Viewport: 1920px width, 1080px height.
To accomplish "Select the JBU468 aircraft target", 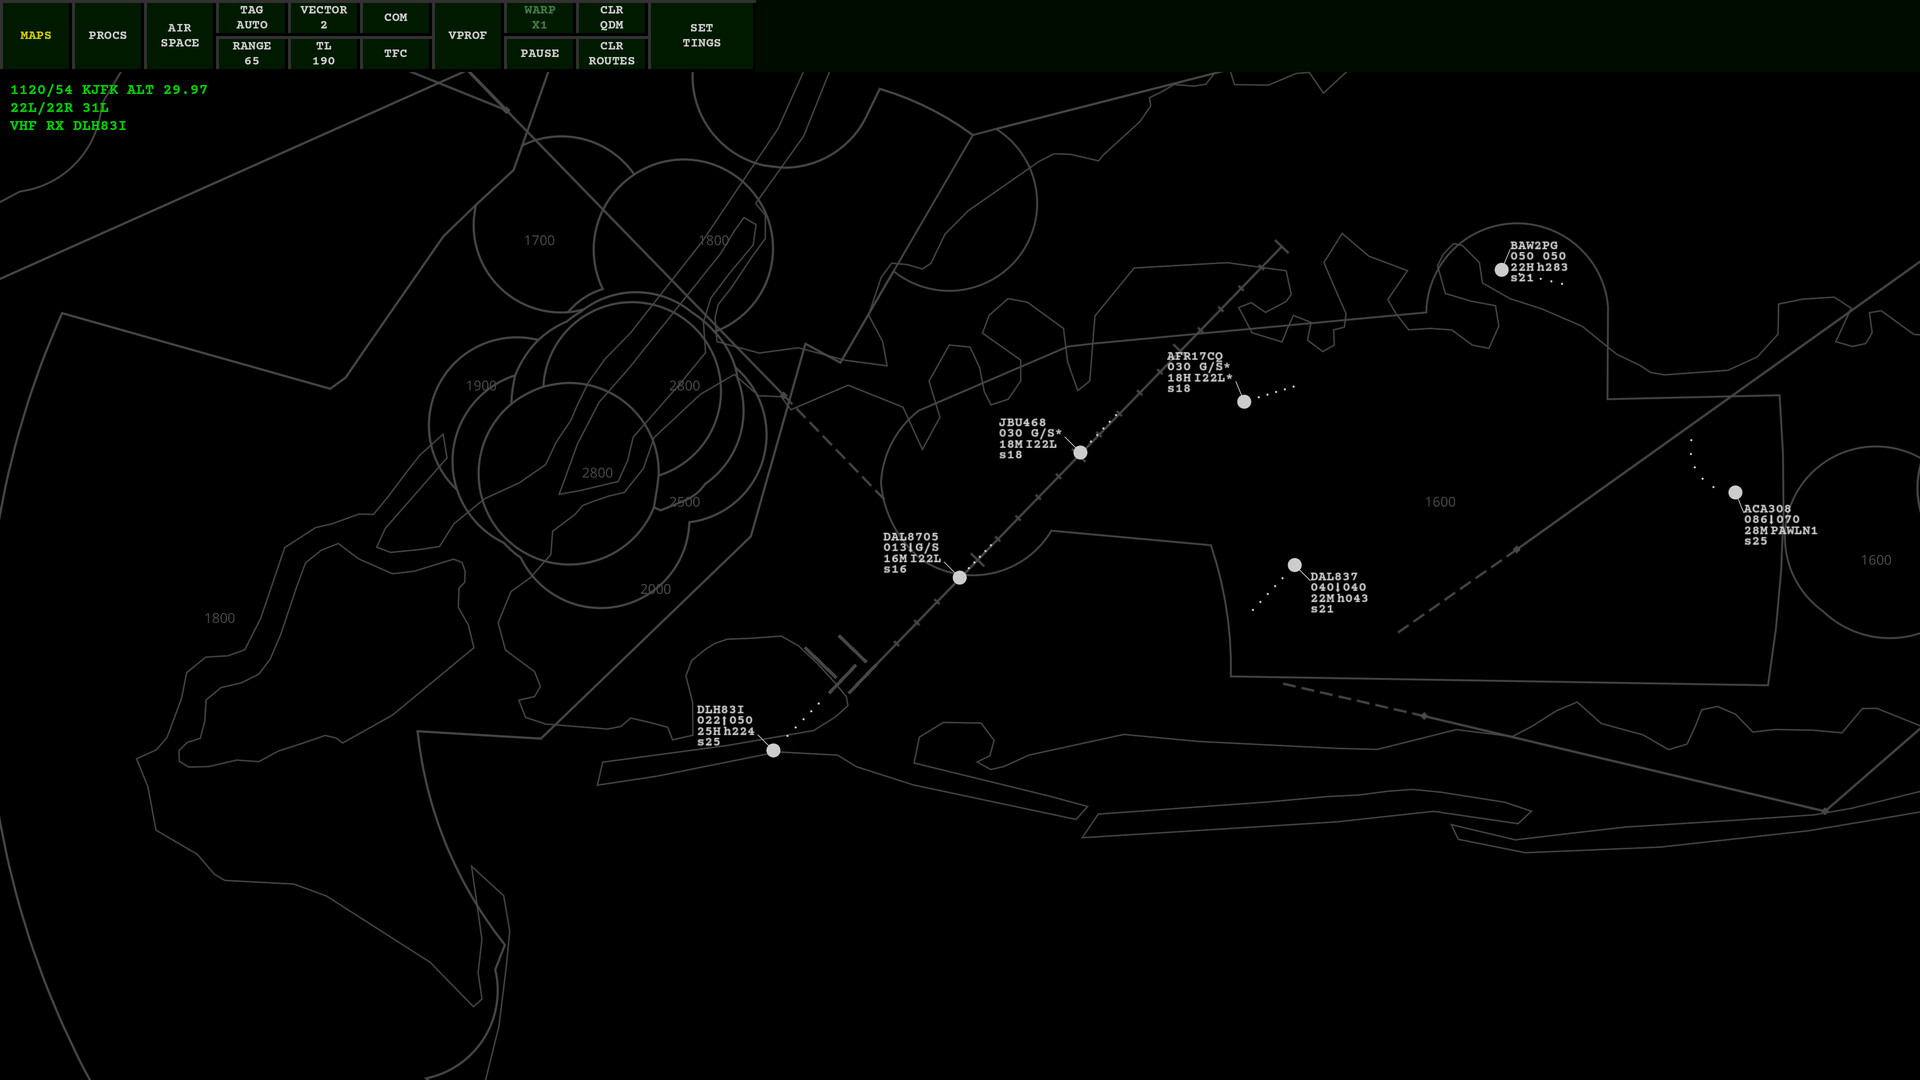I will 1080,452.
